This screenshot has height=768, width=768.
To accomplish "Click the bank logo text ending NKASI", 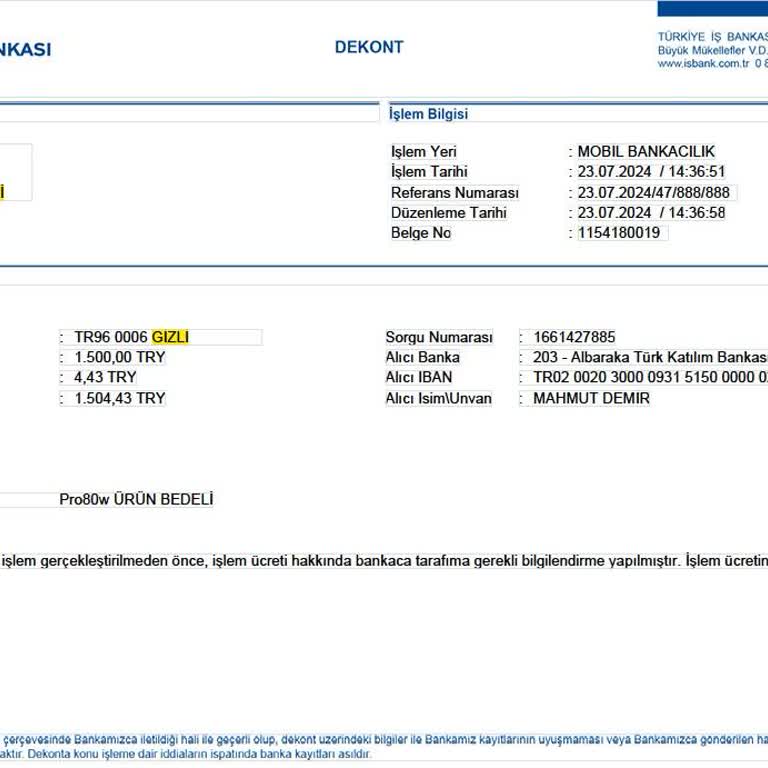I will pyautogui.click(x=25, y=49).
